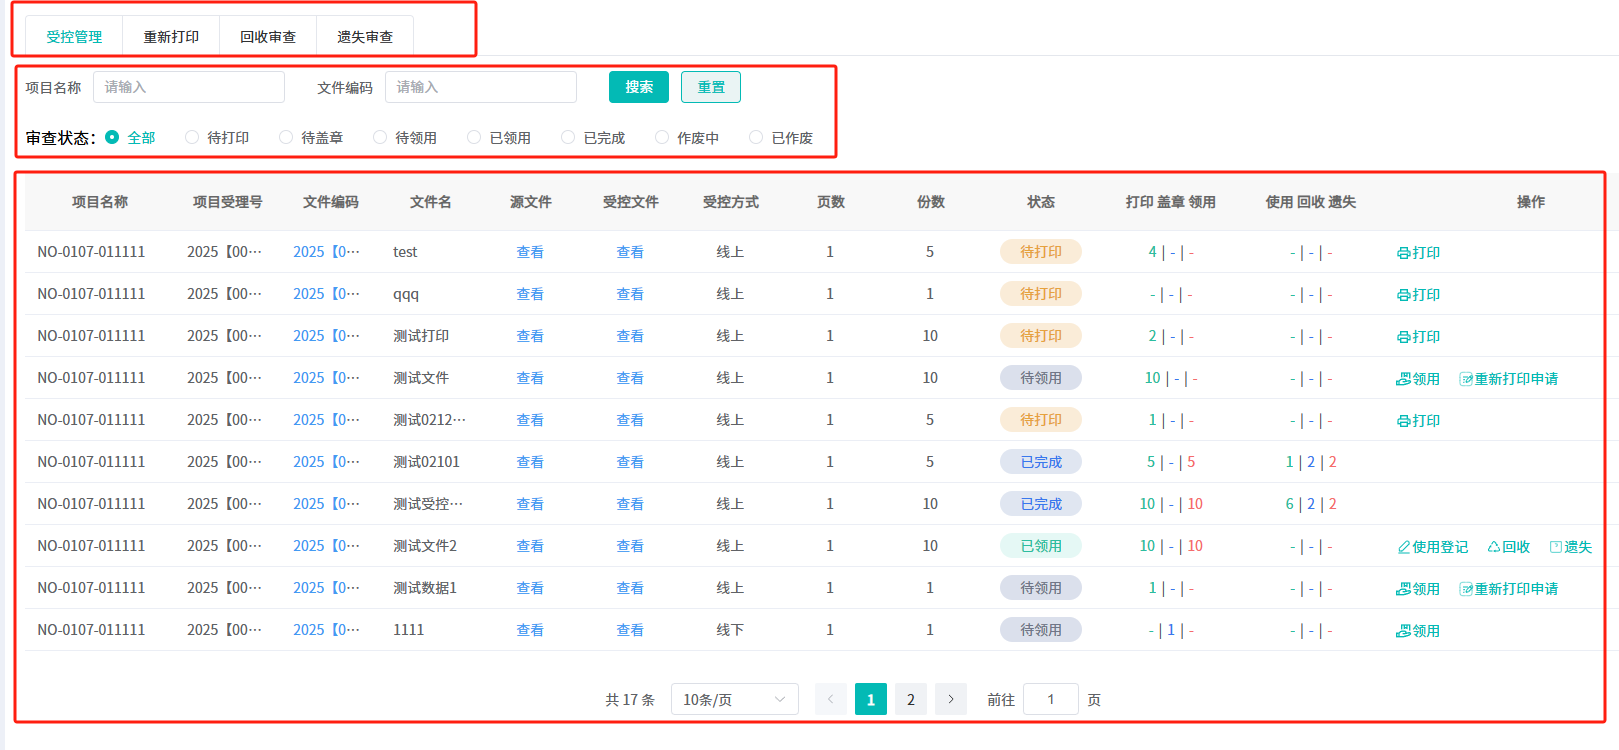Viewport: 1619px width, 750px height.
Task: Select page 1 in pagination
Action: (871, 699)
